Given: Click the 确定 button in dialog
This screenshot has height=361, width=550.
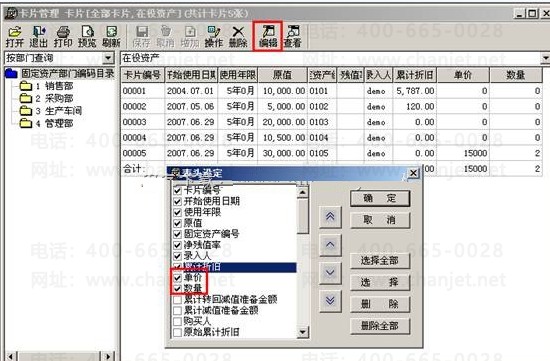Looking at the screenshot, I should 380,199.
